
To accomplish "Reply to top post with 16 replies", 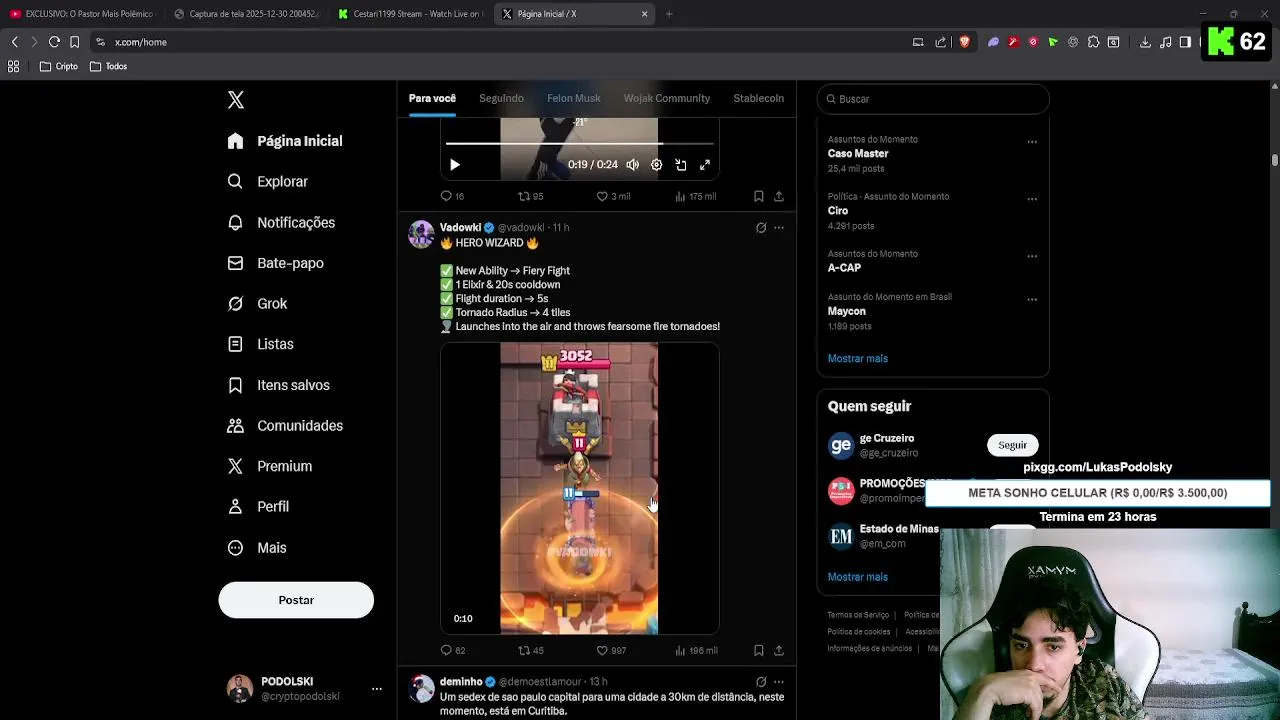I will coord(452,196).
